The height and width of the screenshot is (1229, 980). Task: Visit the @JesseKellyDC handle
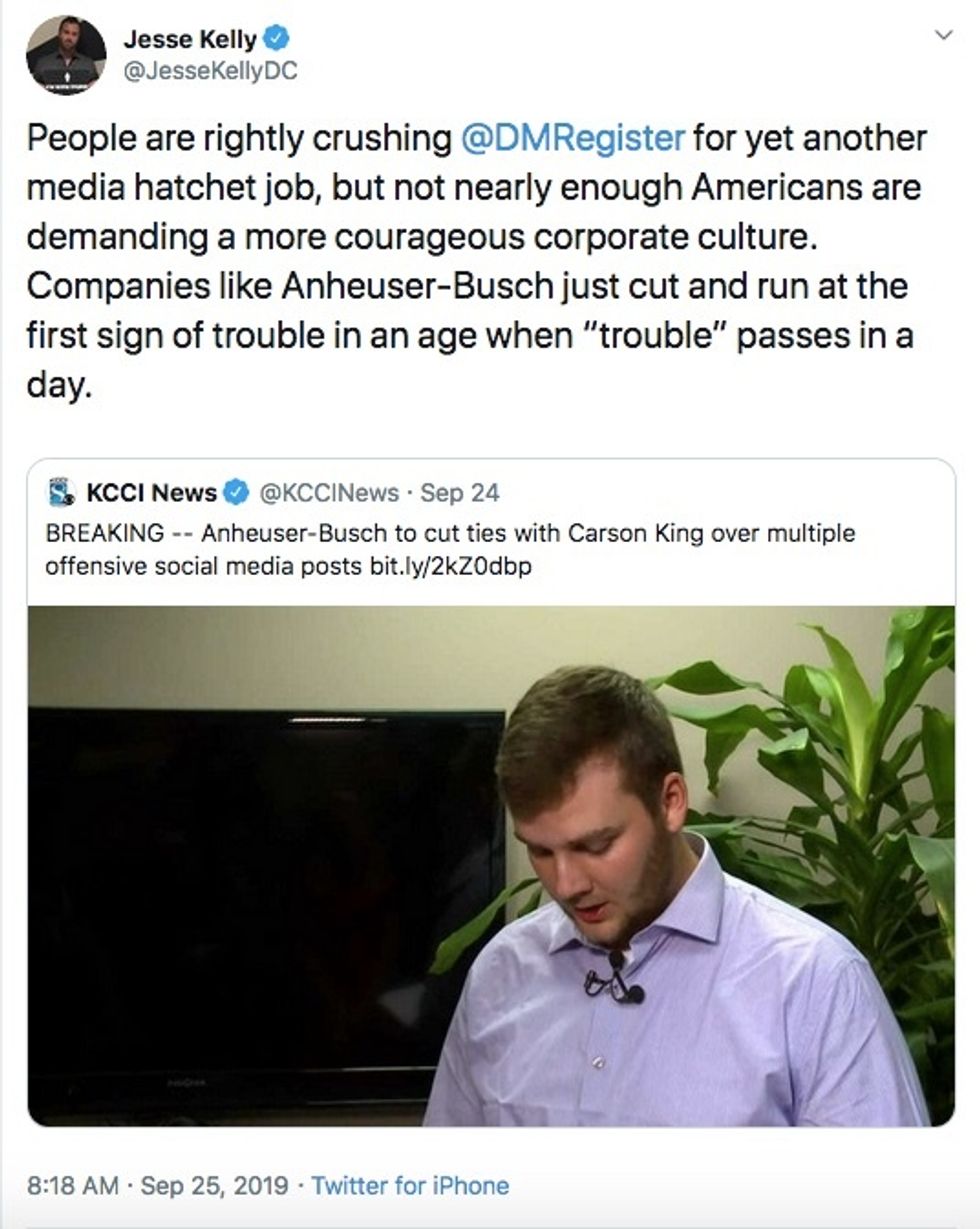[x=210, y=72]
